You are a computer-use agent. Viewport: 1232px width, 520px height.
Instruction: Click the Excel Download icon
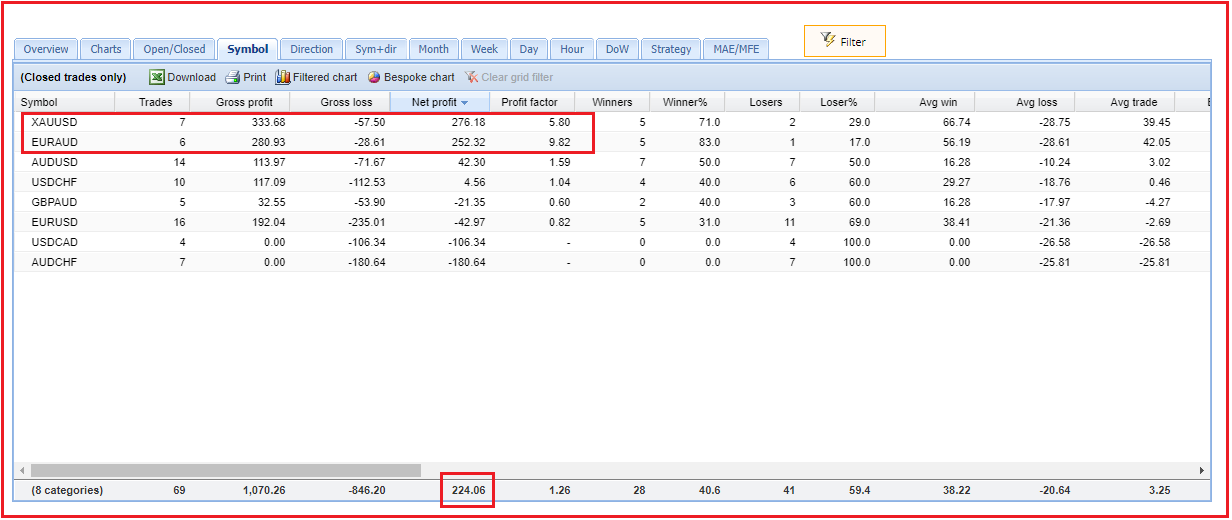[x=157, y=77]
